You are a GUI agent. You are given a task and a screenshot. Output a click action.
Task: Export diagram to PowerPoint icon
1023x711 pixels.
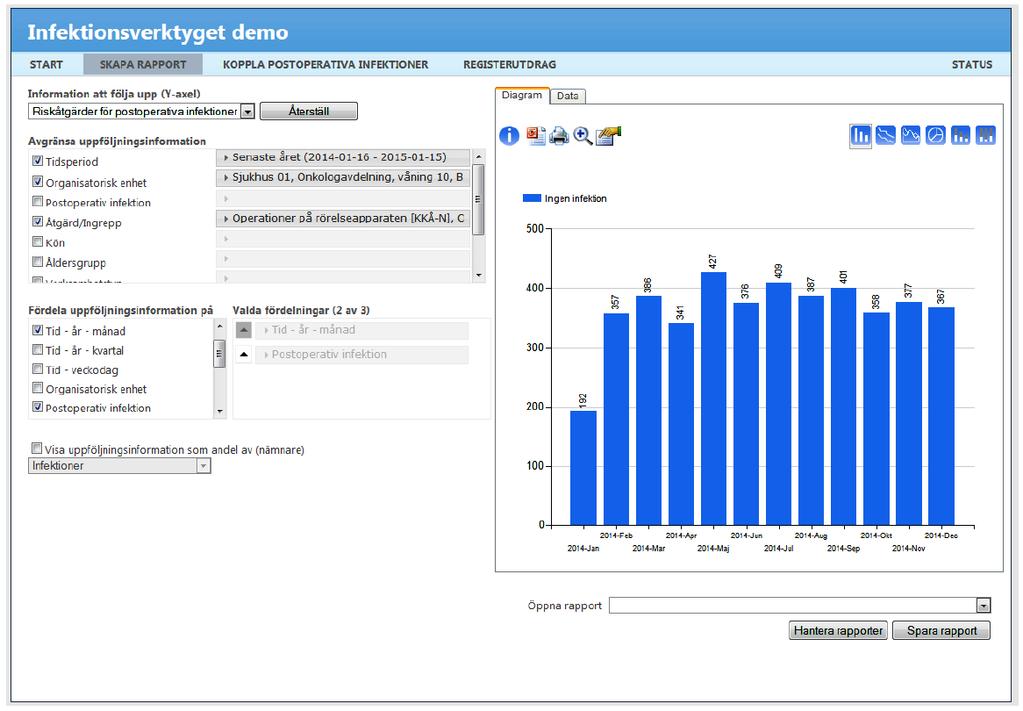536,136
